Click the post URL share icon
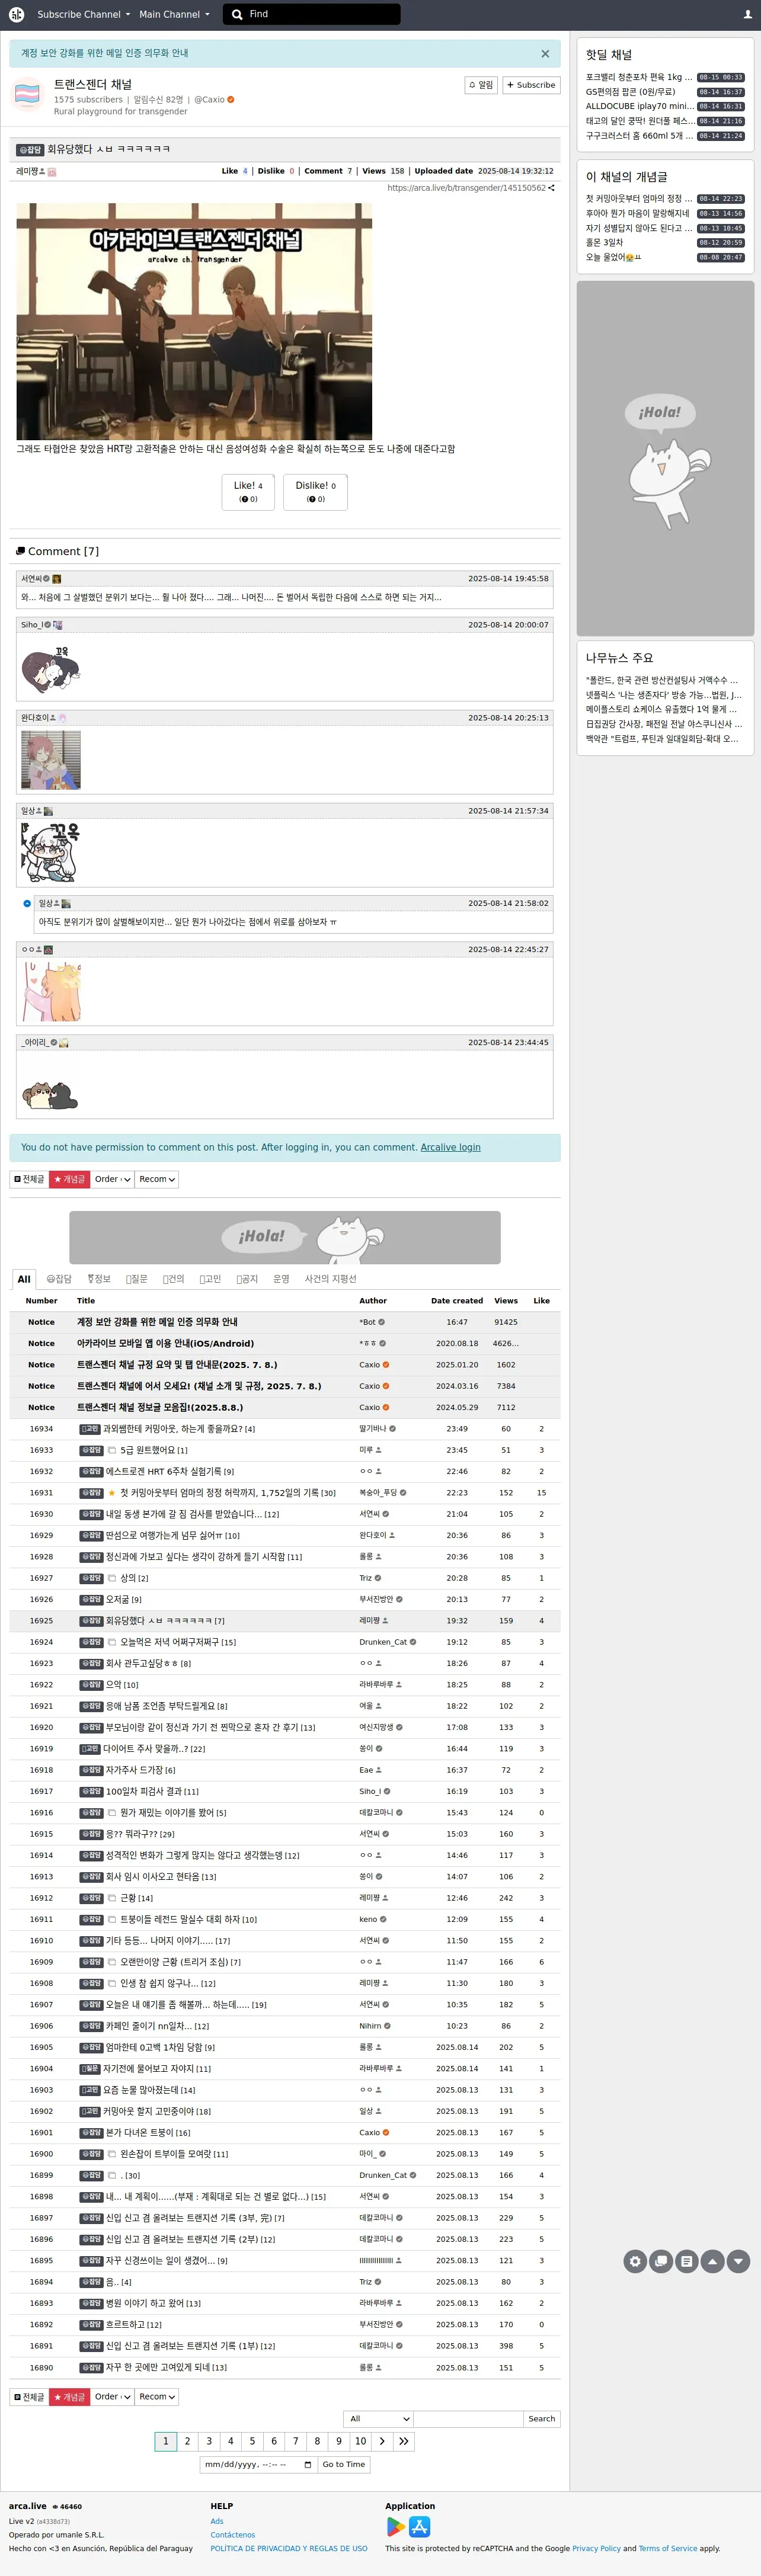The width and height of the screenshot is (761, 2576). 551,188
